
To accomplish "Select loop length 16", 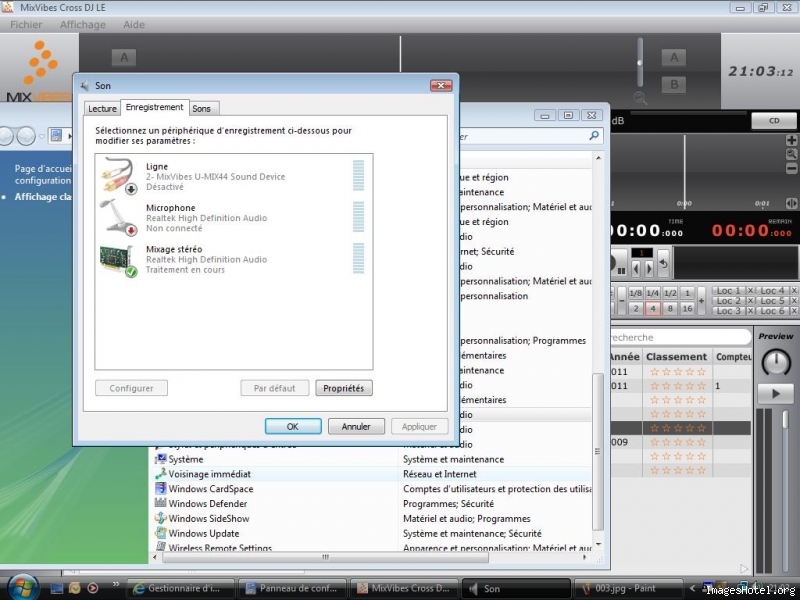I will pyautogui.click(x=688, y=308).
